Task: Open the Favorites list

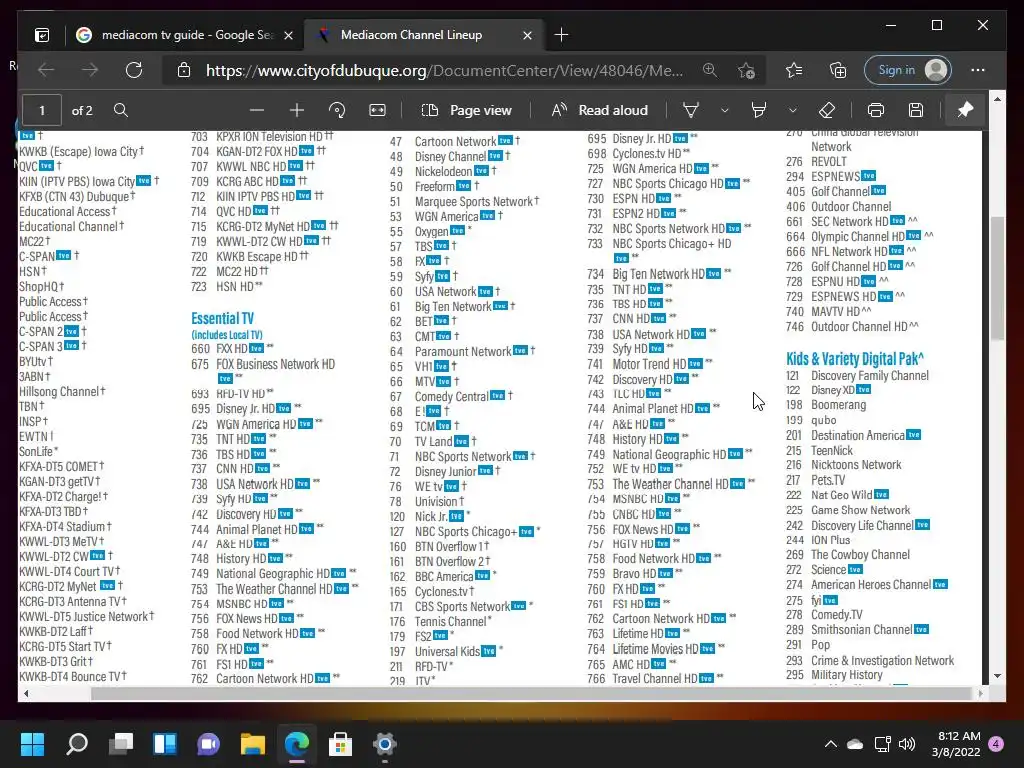Action: coord(794,70)
